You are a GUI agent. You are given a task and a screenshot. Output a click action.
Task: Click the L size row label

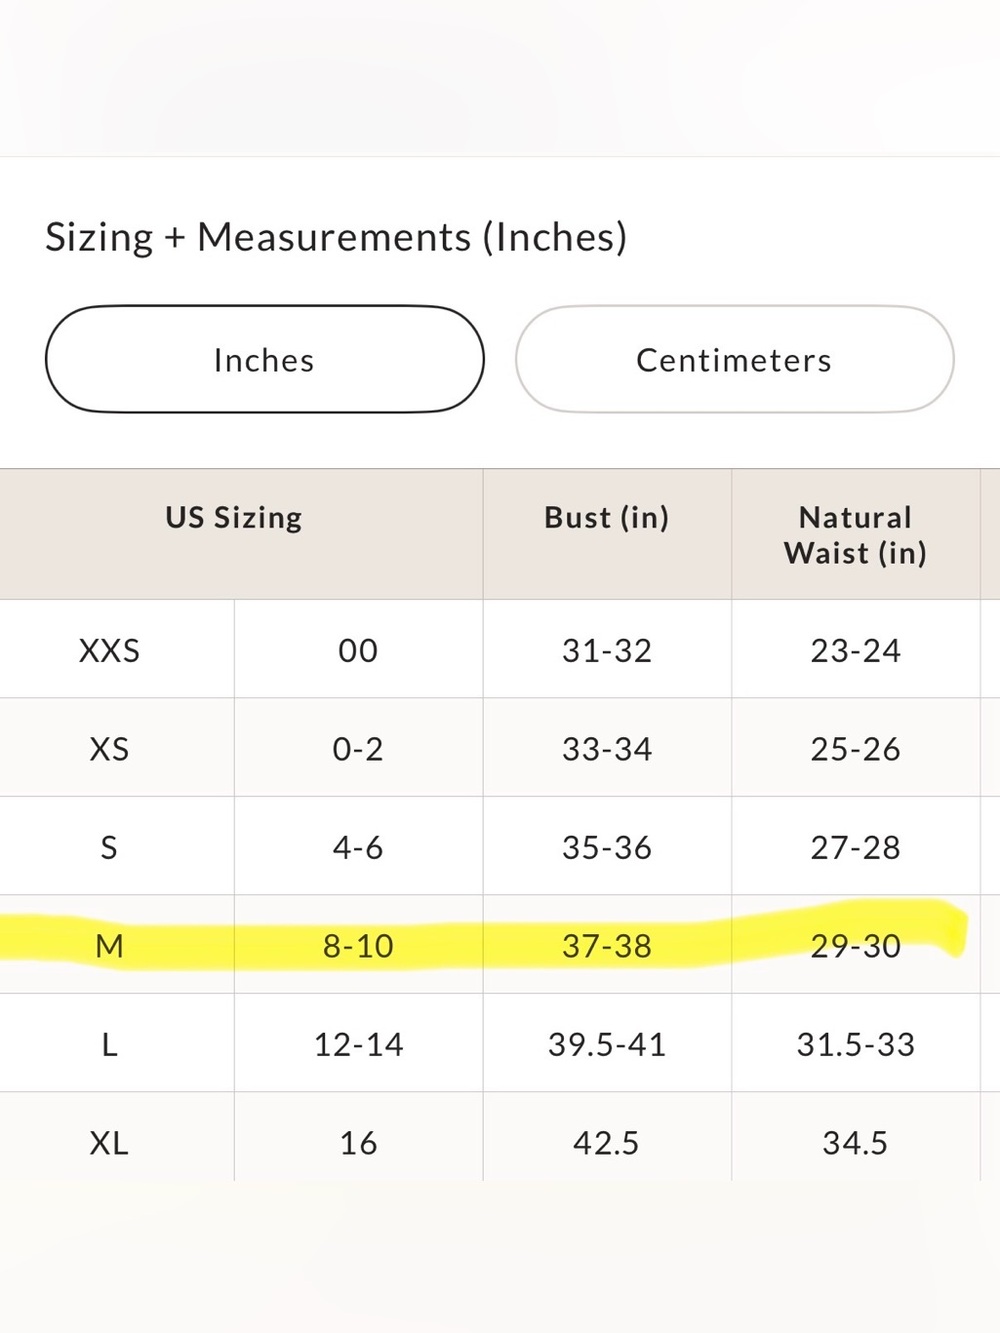(x=109, y=1045)
